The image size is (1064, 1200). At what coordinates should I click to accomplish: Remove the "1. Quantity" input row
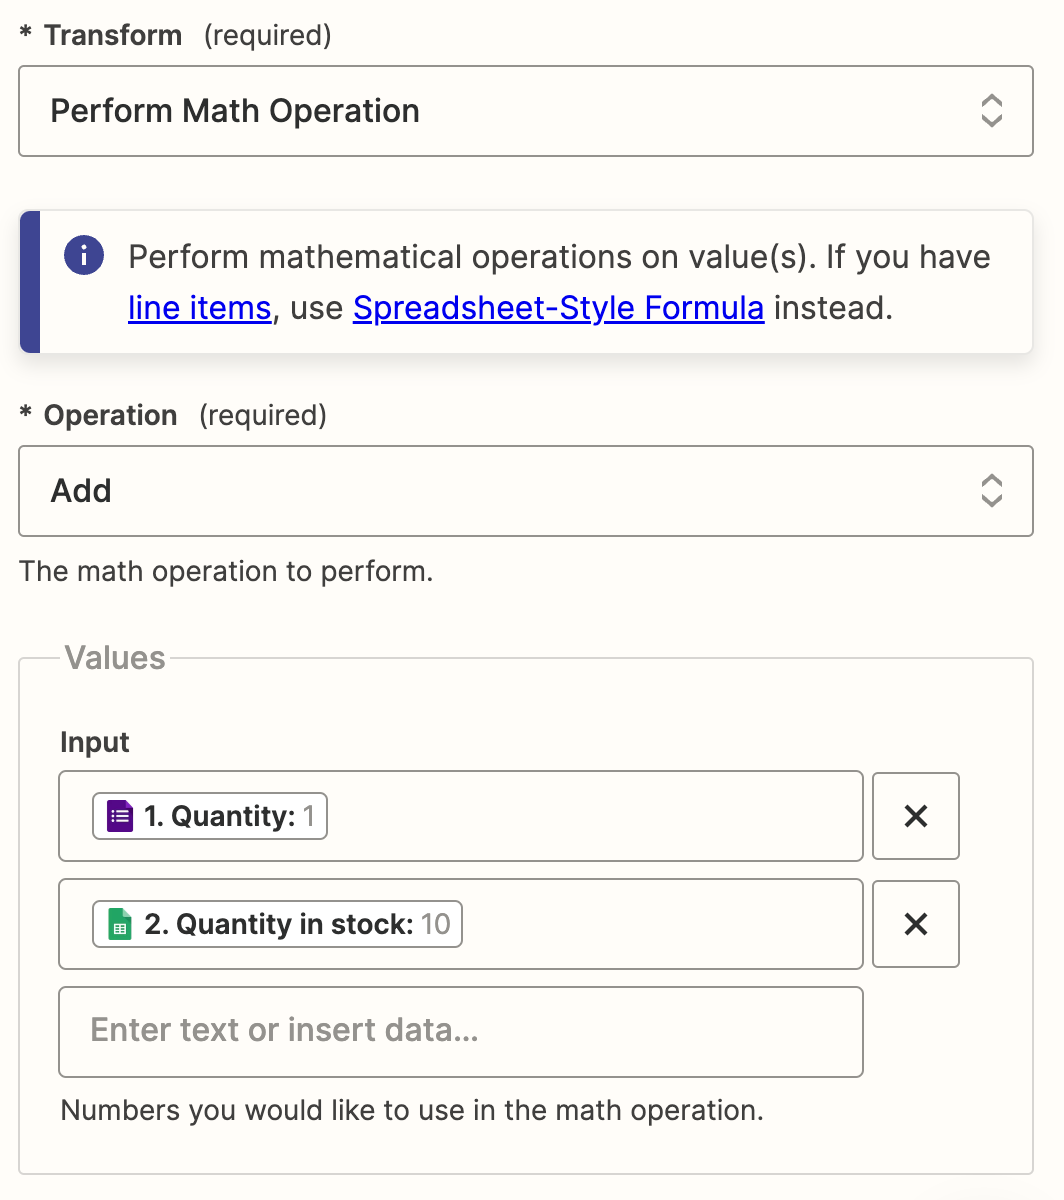[x=915, y=816]
